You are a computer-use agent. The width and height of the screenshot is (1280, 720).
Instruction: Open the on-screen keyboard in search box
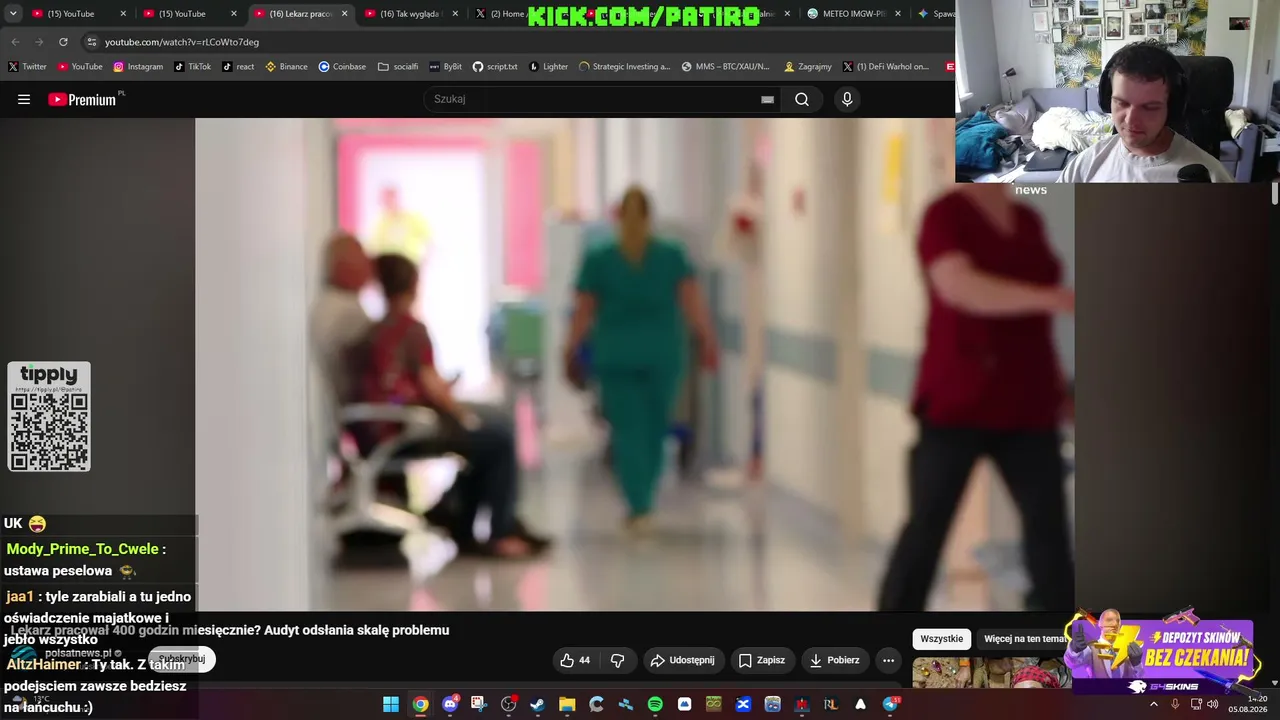coord(767,99)
